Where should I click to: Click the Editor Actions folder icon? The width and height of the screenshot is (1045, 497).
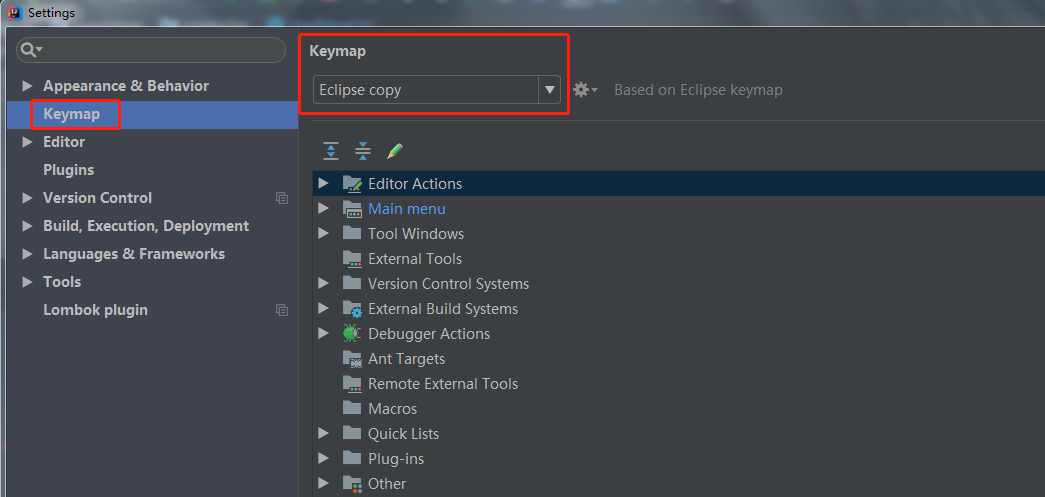pos(352,184)
